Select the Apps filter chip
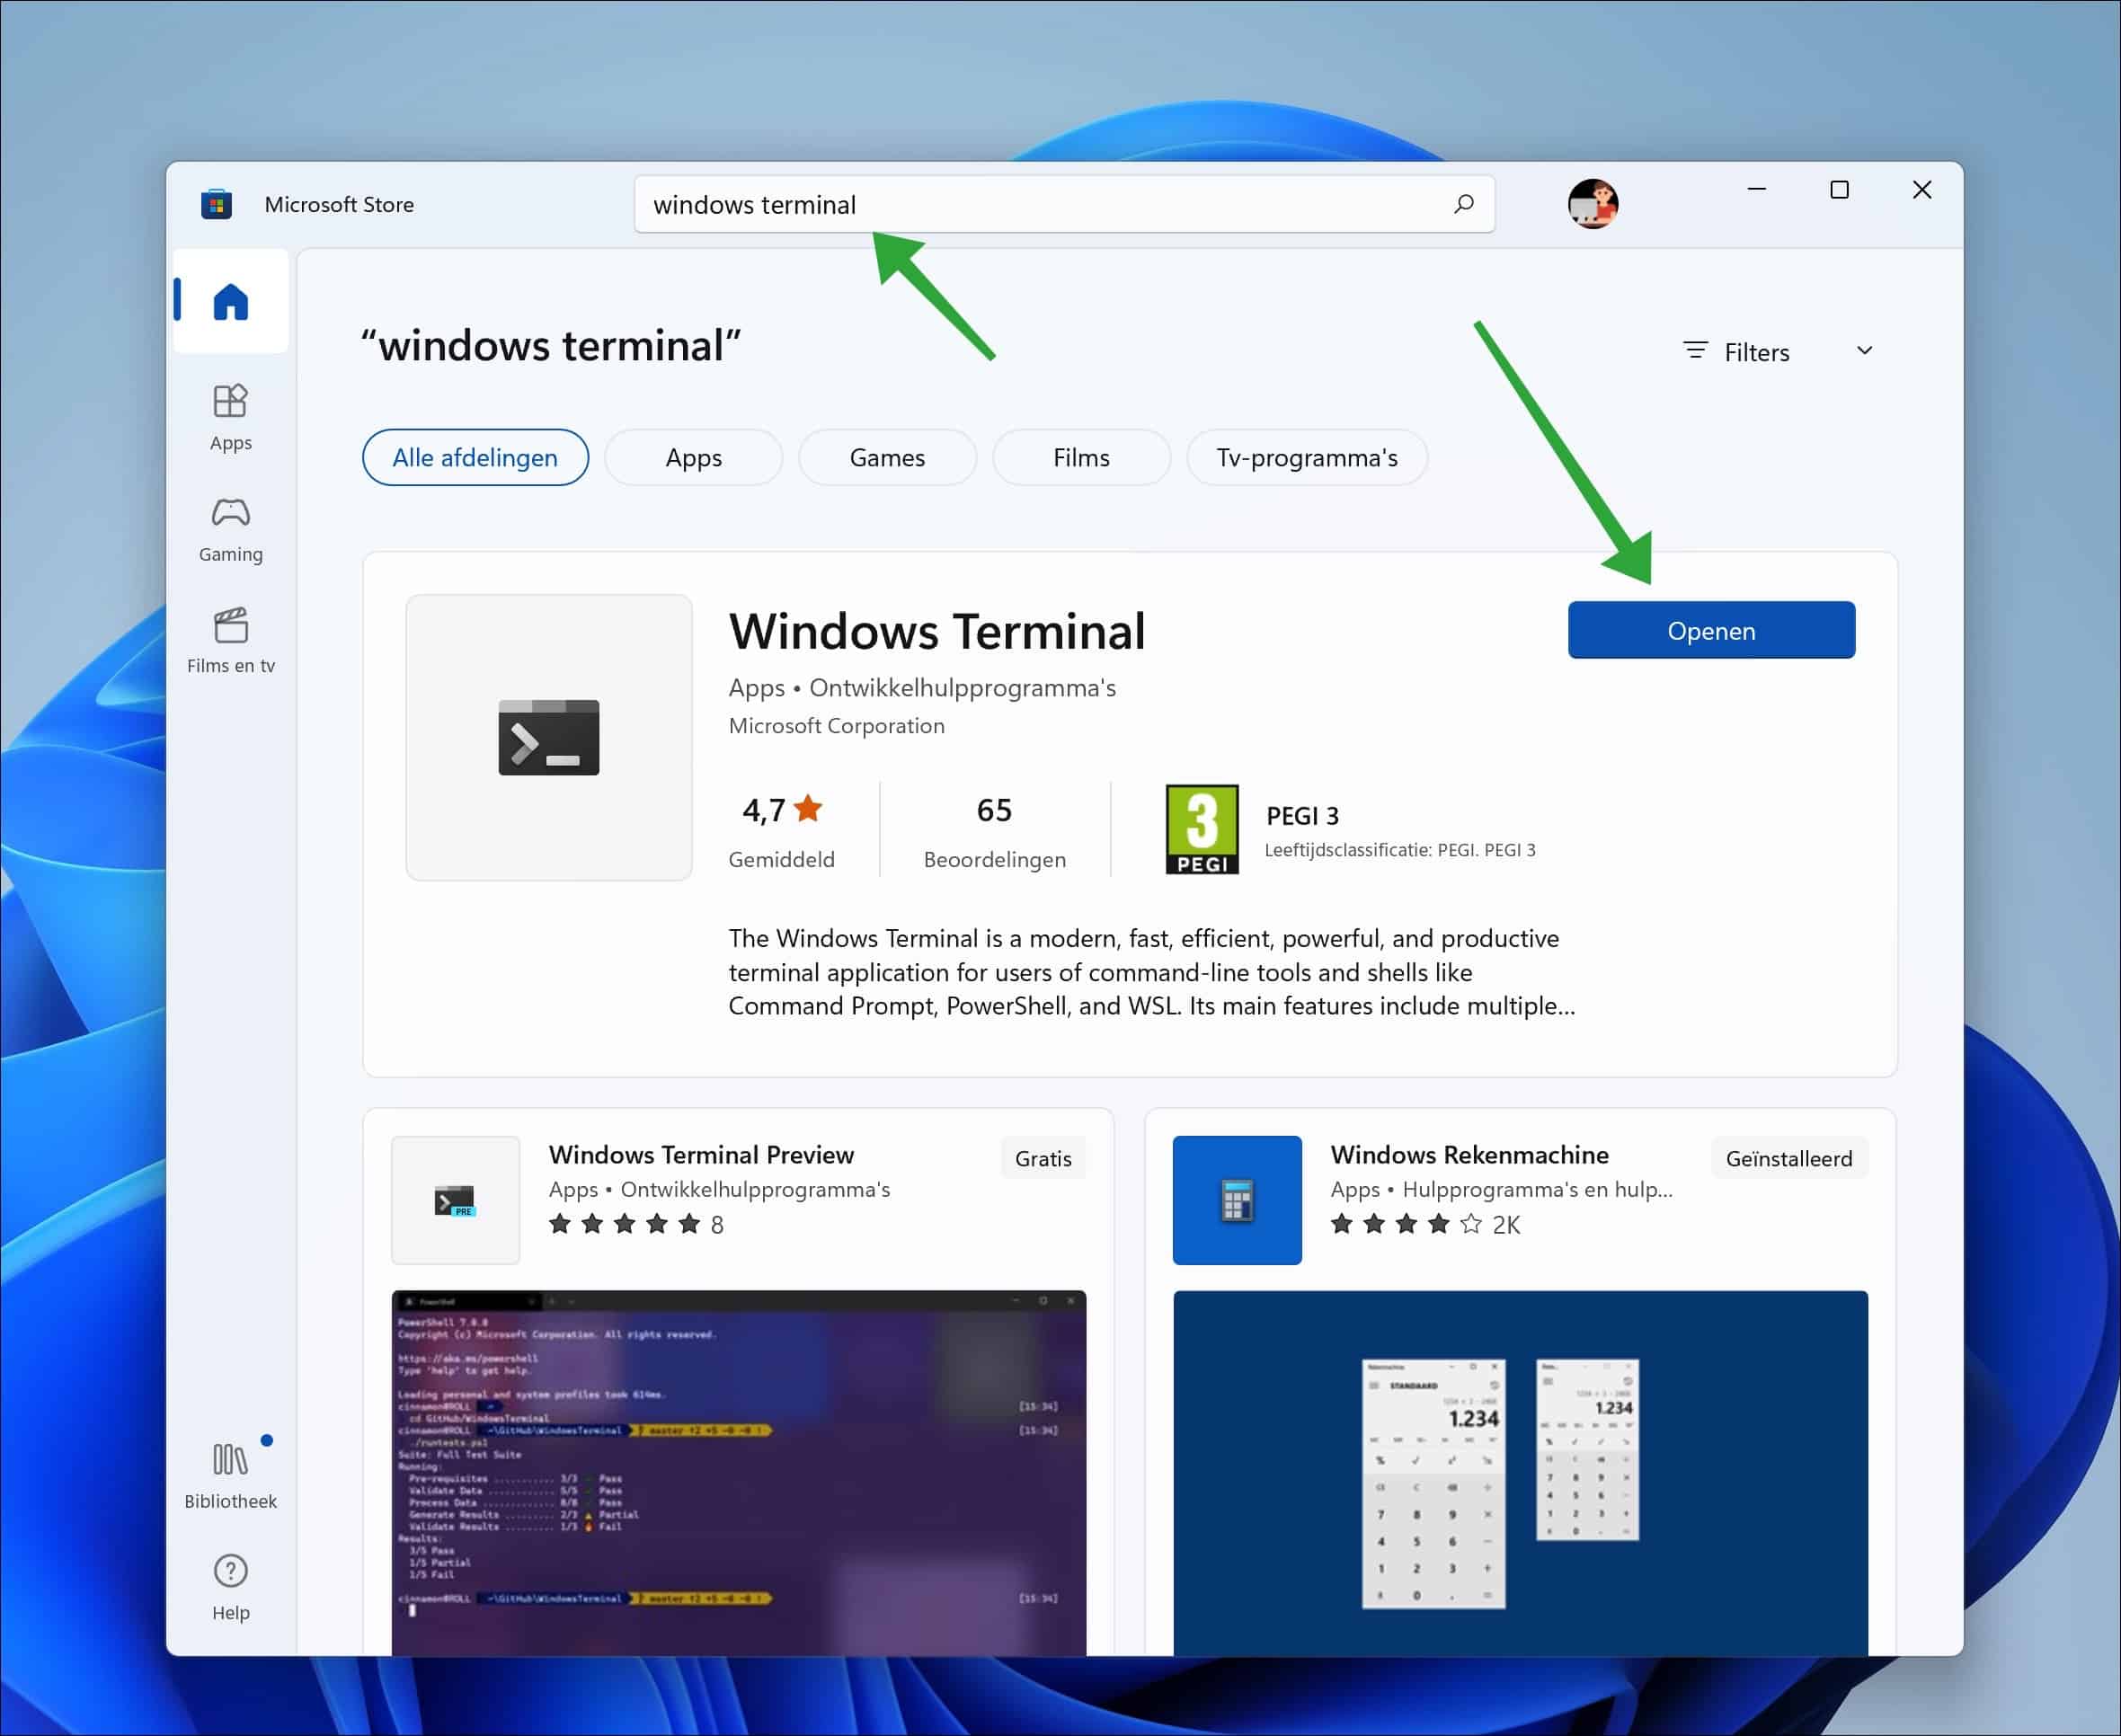The image size is (2121, 1736). tap(693, 457)
